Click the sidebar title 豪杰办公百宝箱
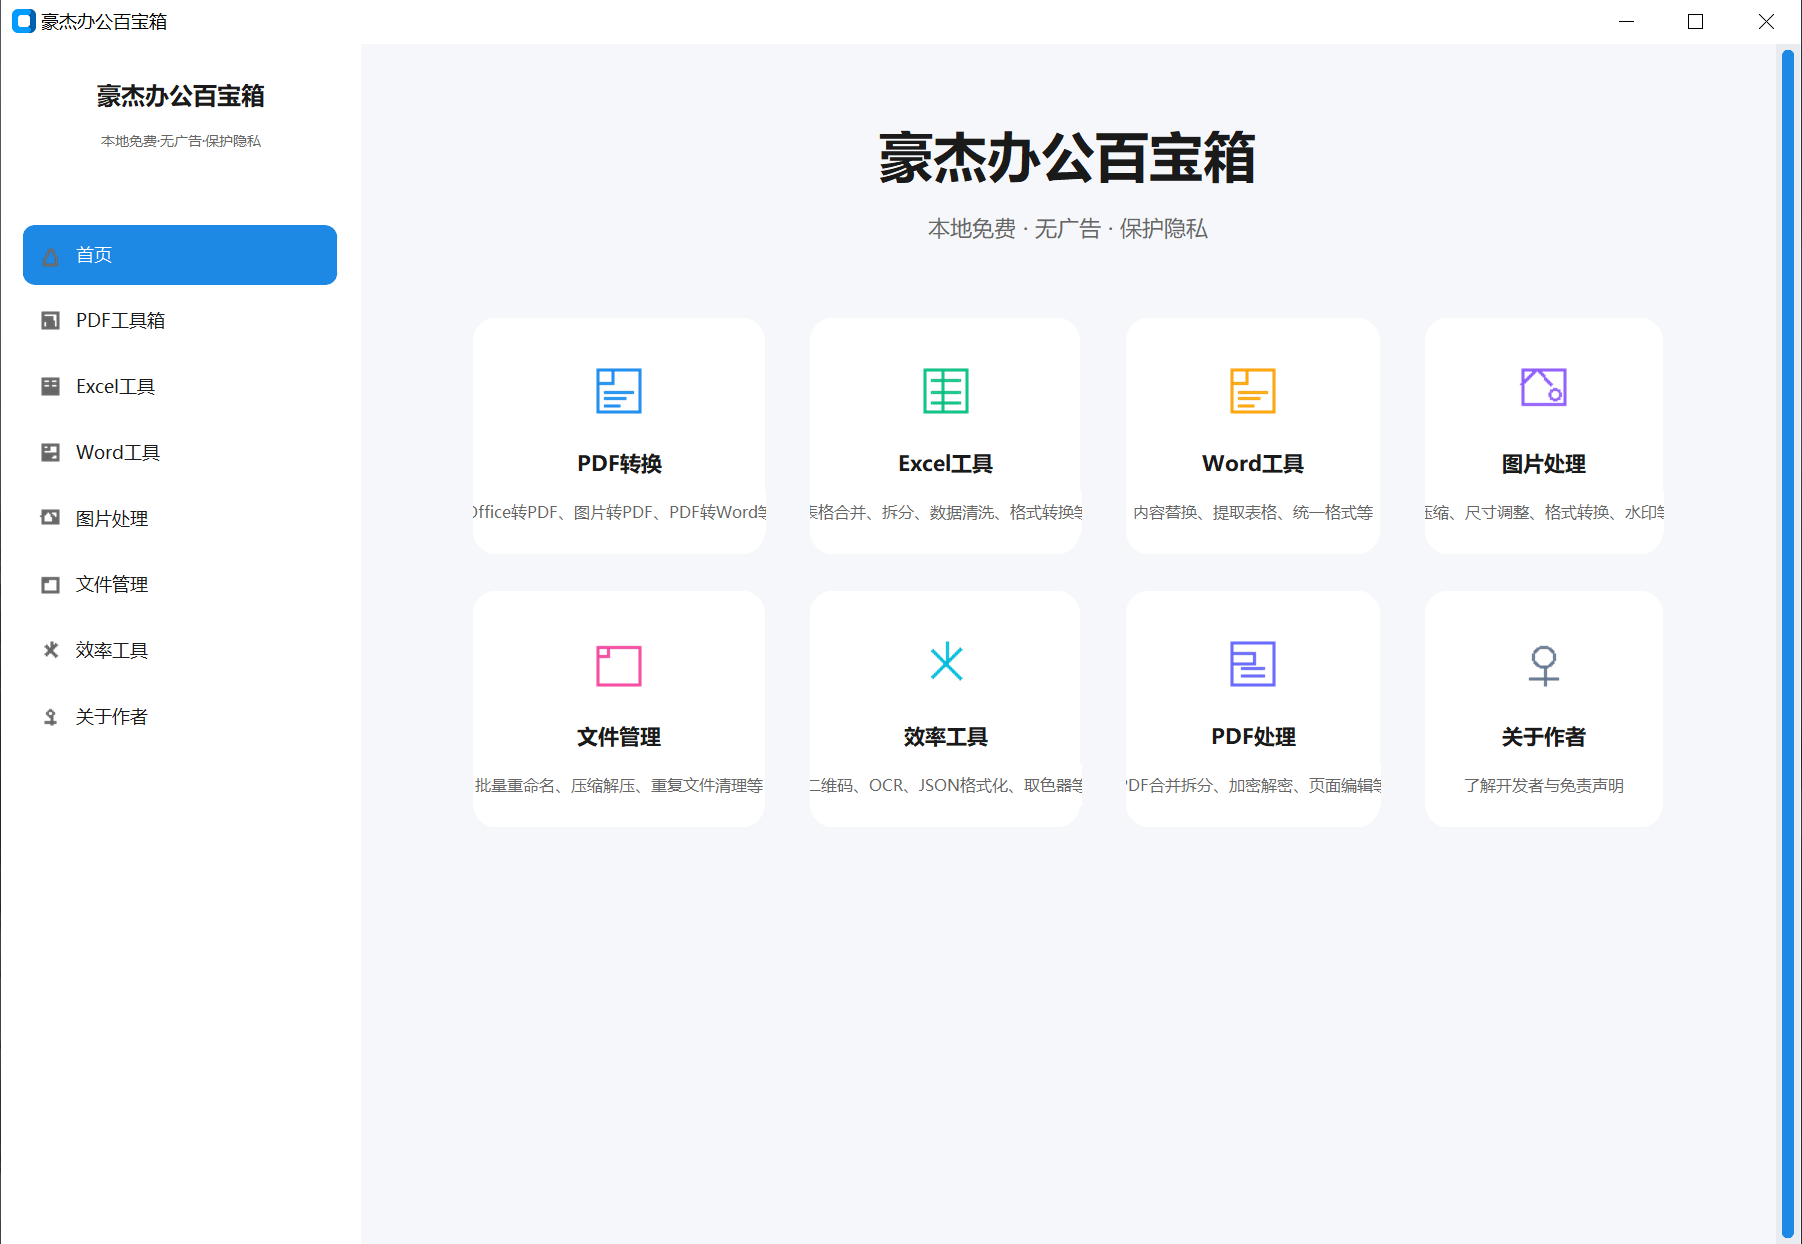Screen dimensions: 1802x1244 tap(180, 96)
